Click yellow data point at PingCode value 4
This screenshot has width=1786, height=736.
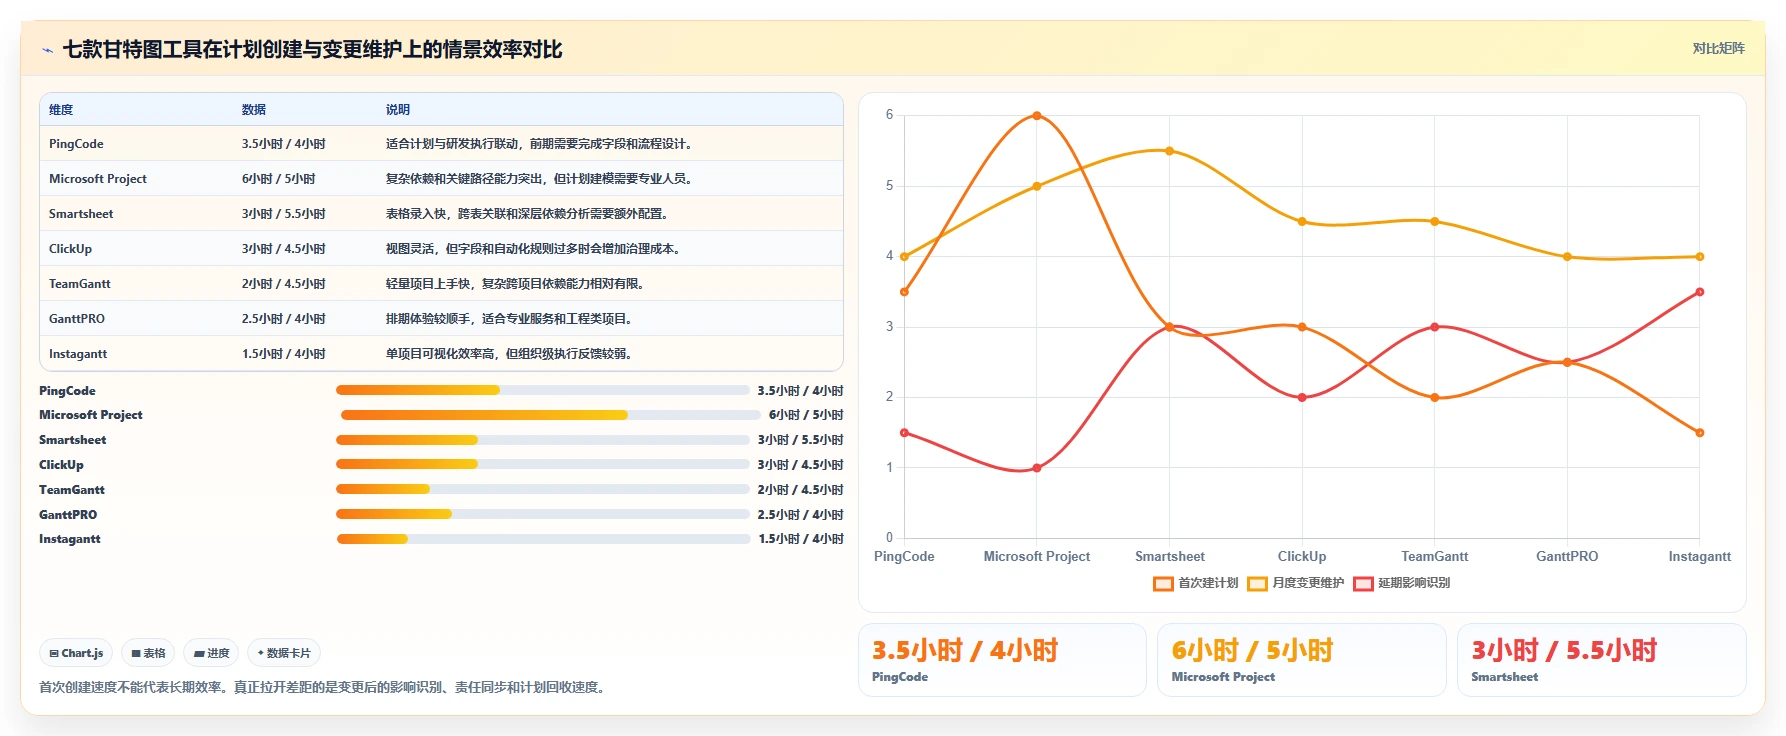904,257
